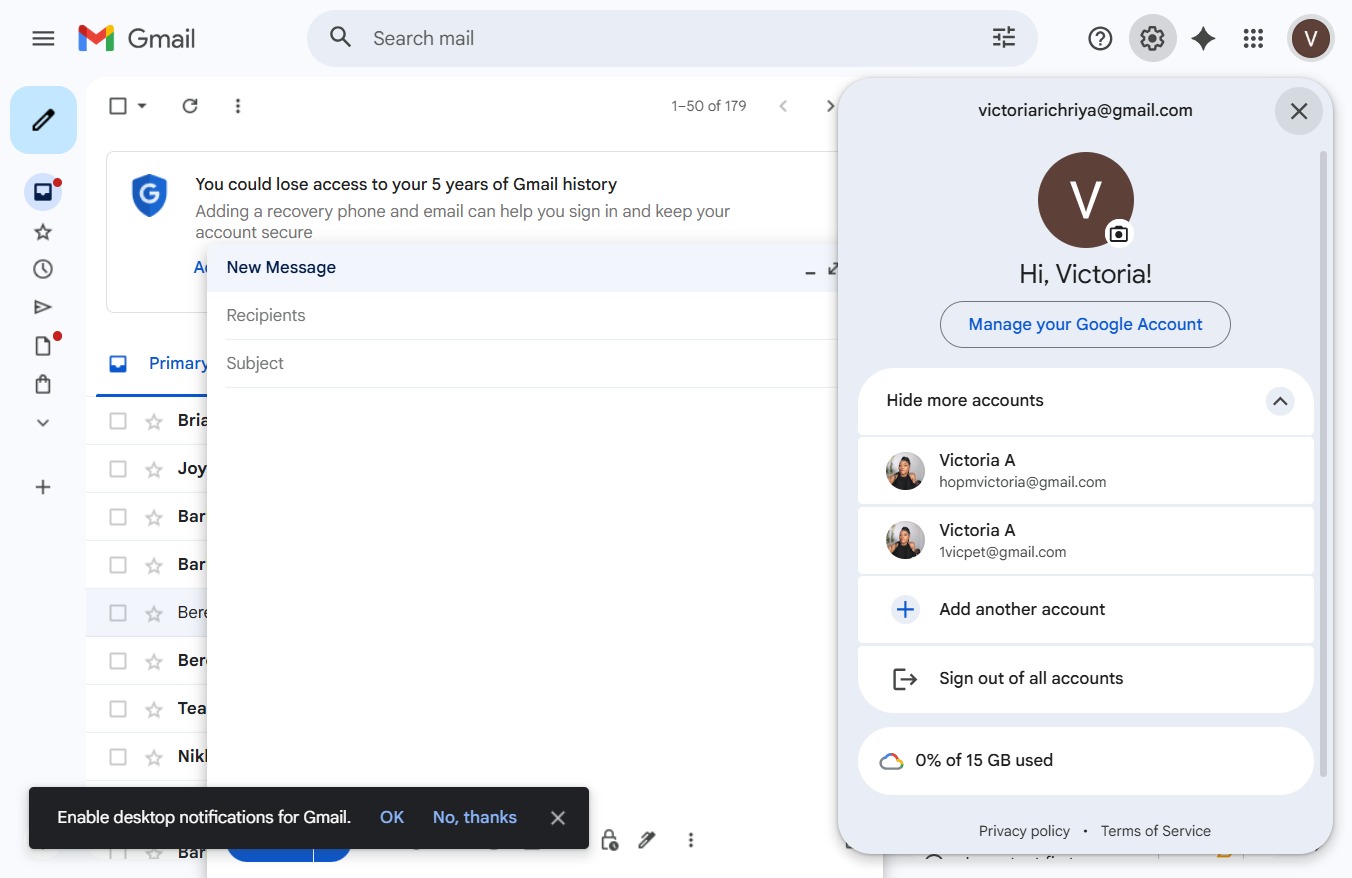The image size is (1352, 878).
Task: Star the Nikl email
Action: [154, 757]
